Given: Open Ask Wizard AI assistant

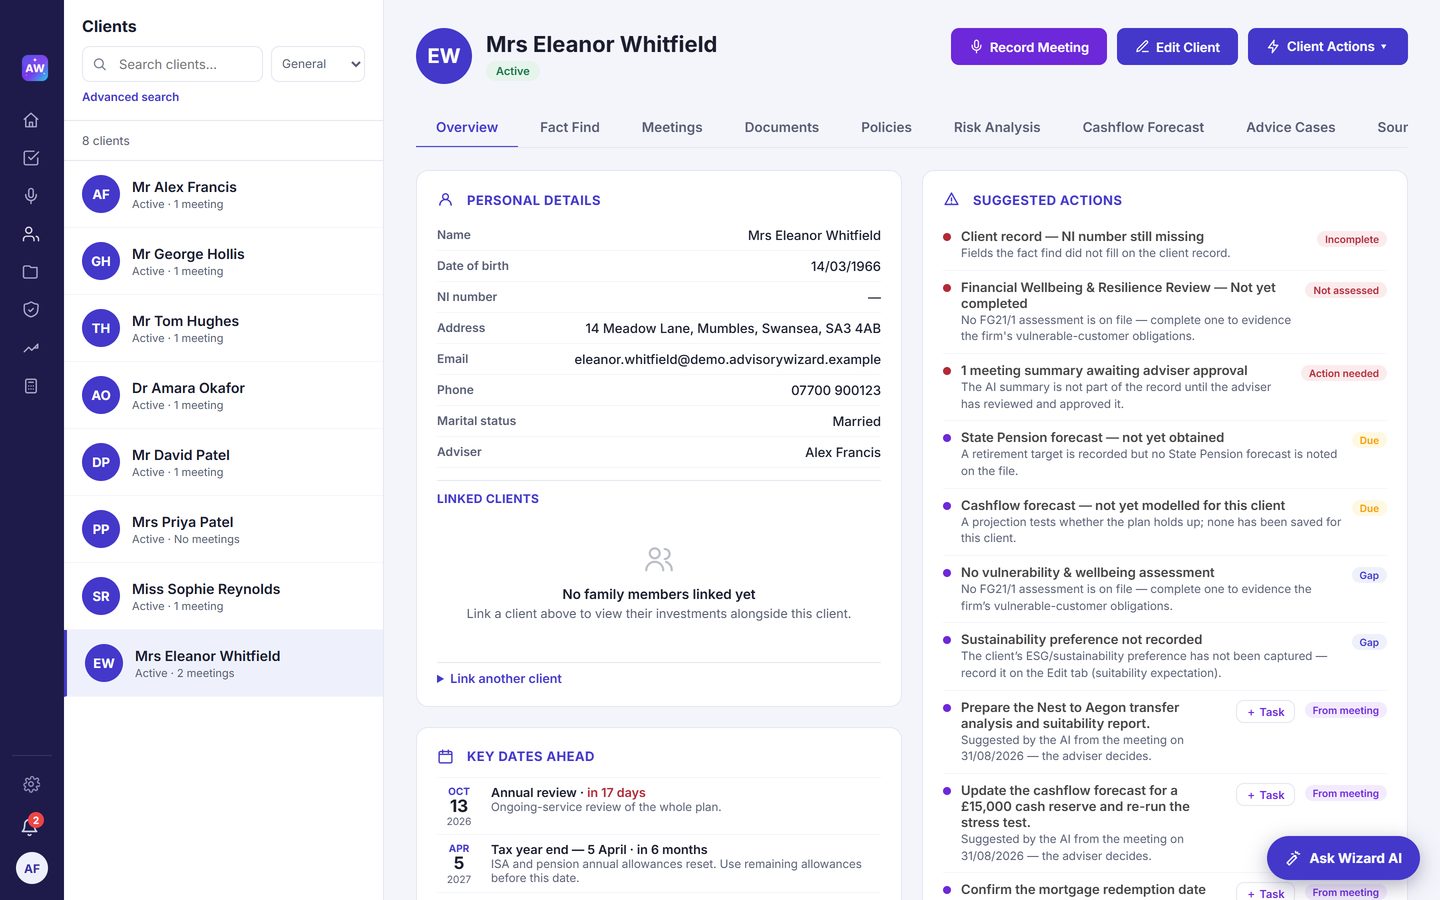Looking at the screenshot, I should click(1343, 858).
